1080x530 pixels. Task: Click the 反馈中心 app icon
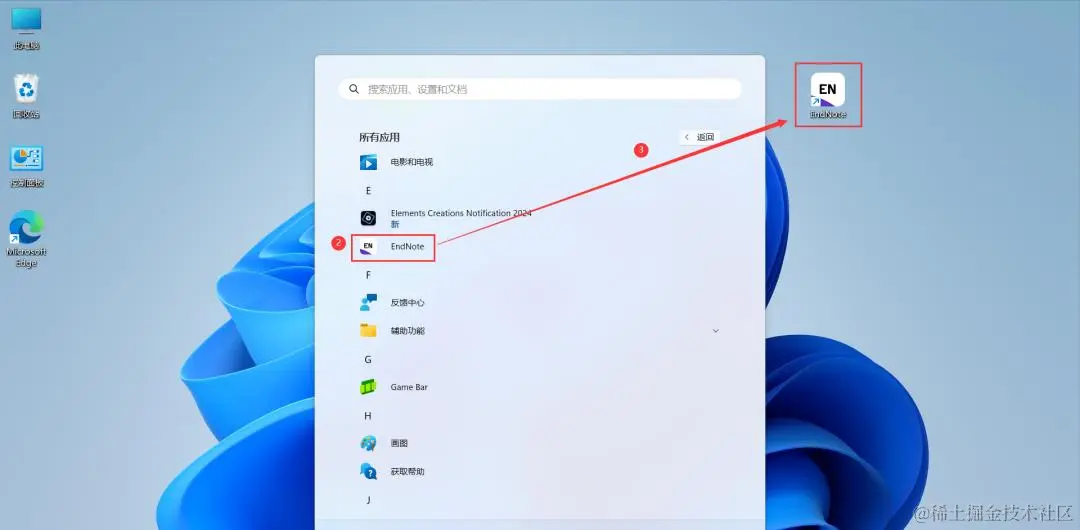pyautogui.click(x=368, y=303)
